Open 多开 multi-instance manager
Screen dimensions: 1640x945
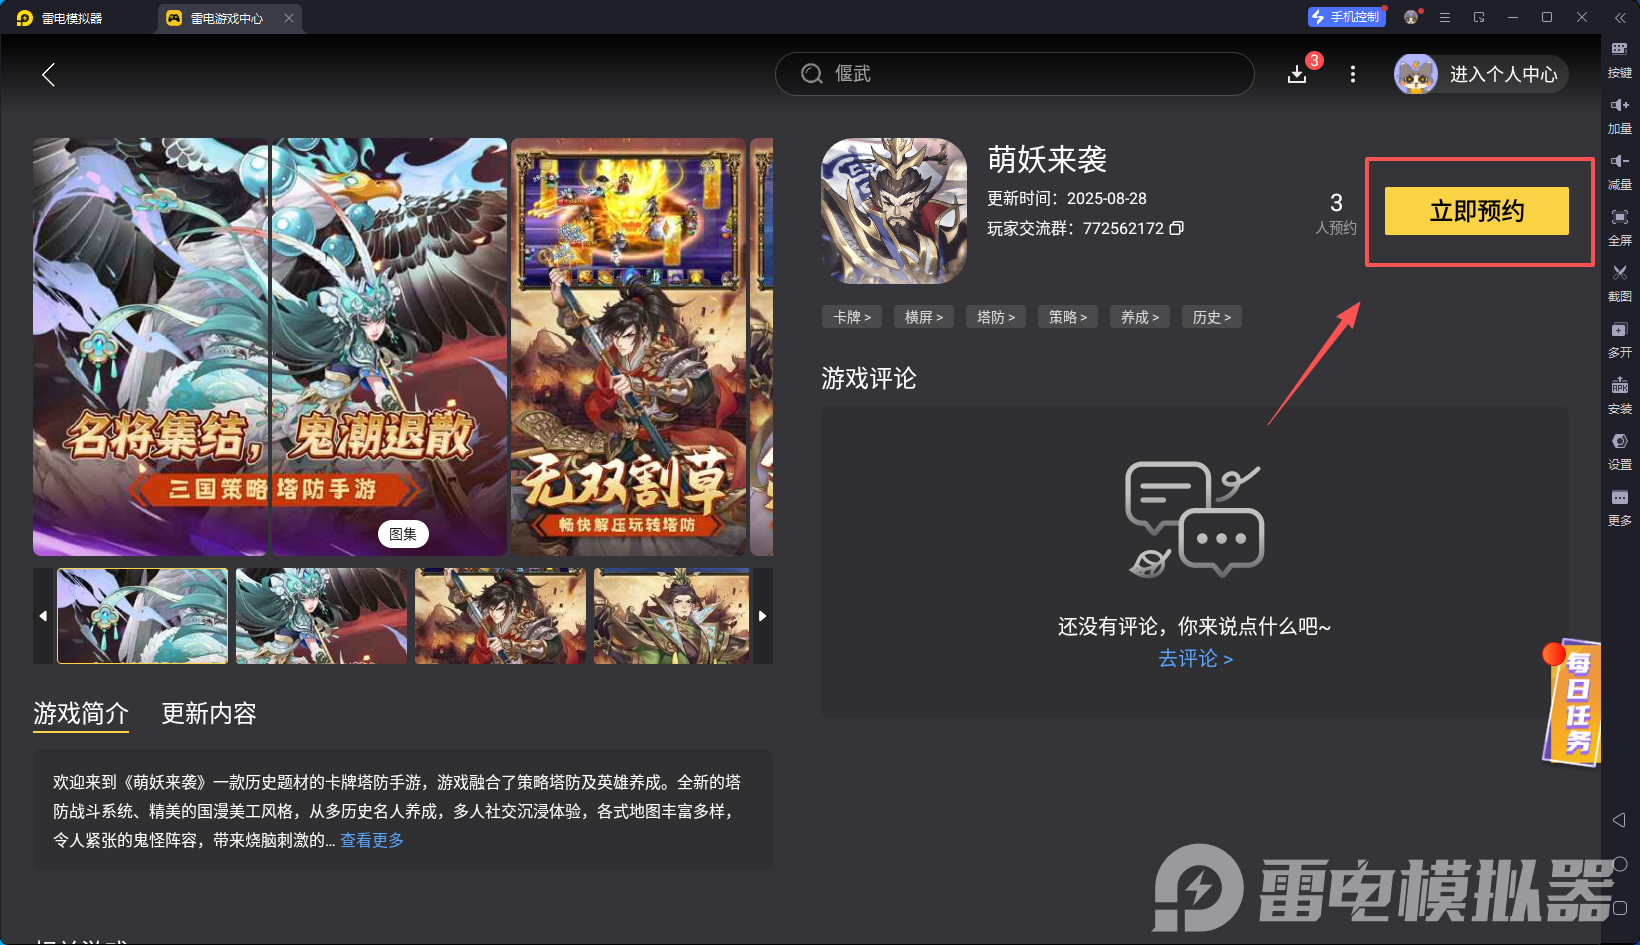(1620, 340)
